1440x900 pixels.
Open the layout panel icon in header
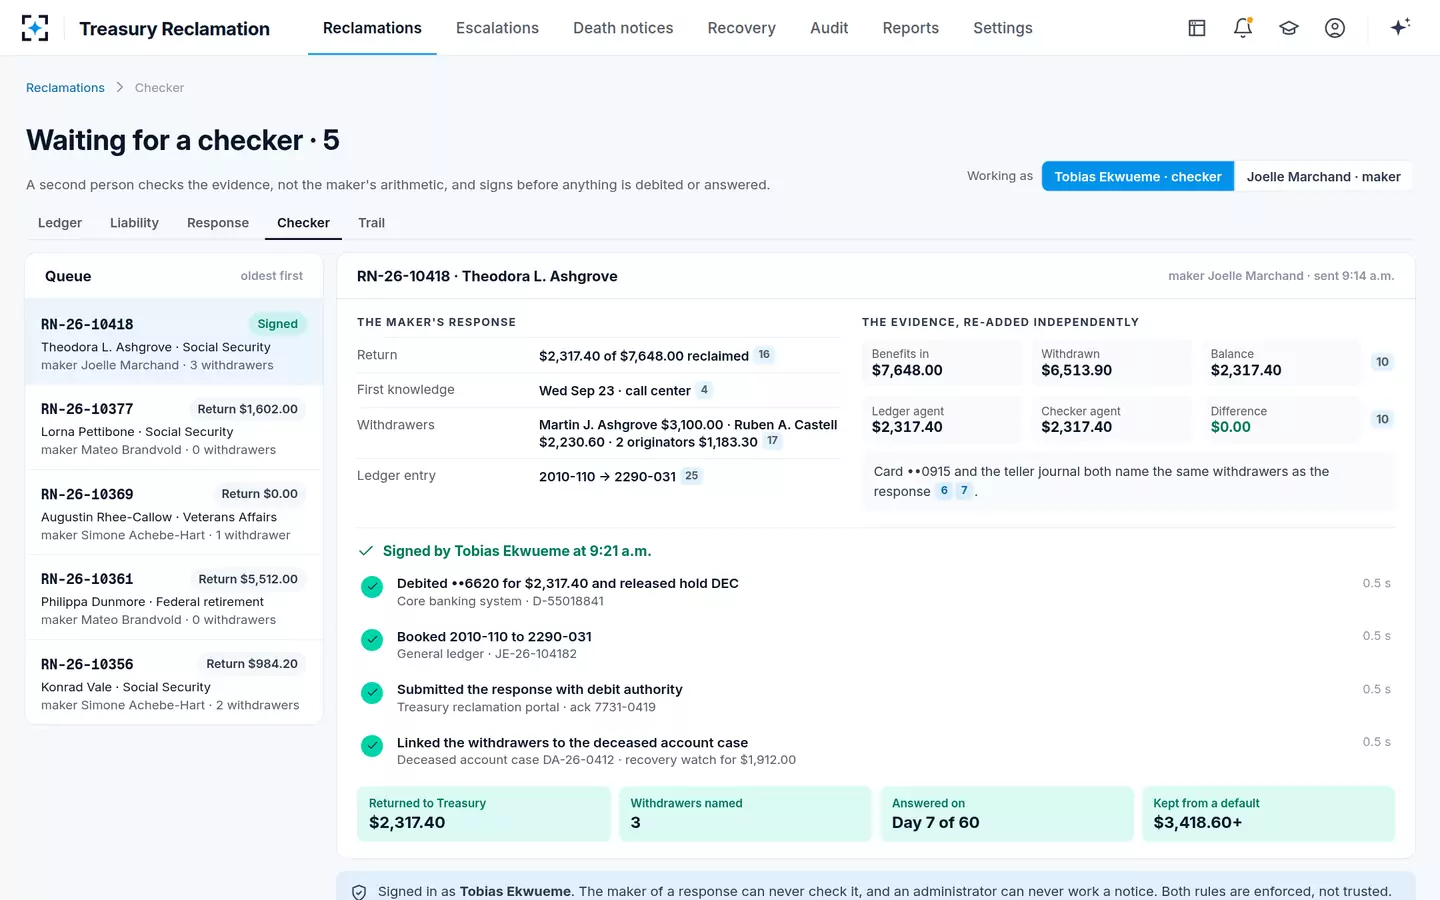[x=1197, y=28]
